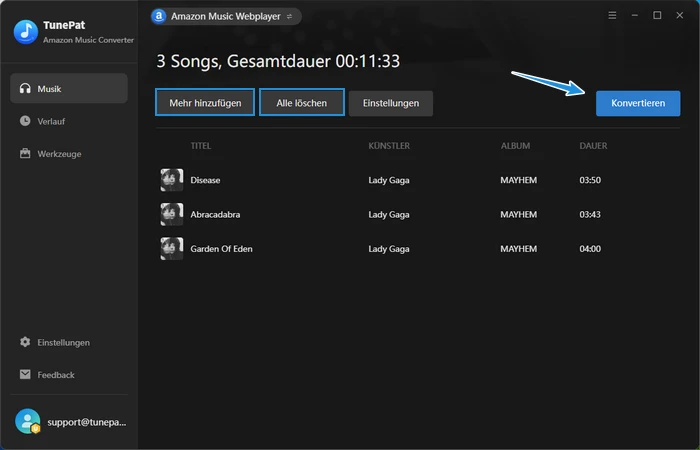Close the TunePat window
The width and height of the screenshot is (700, 450).
[679, 16]
